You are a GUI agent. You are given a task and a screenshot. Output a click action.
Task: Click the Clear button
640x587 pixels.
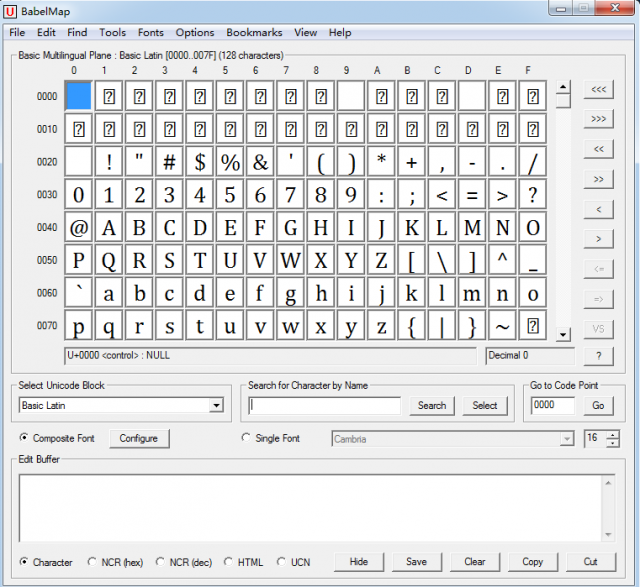475,562
